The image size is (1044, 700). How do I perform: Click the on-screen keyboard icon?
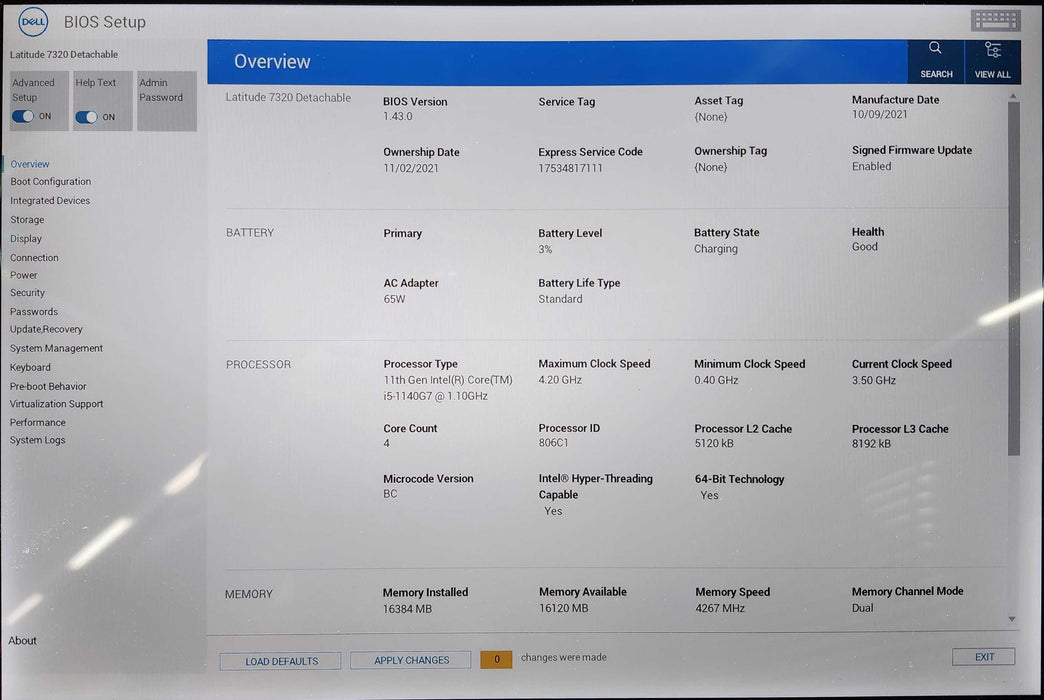point(995,21)
